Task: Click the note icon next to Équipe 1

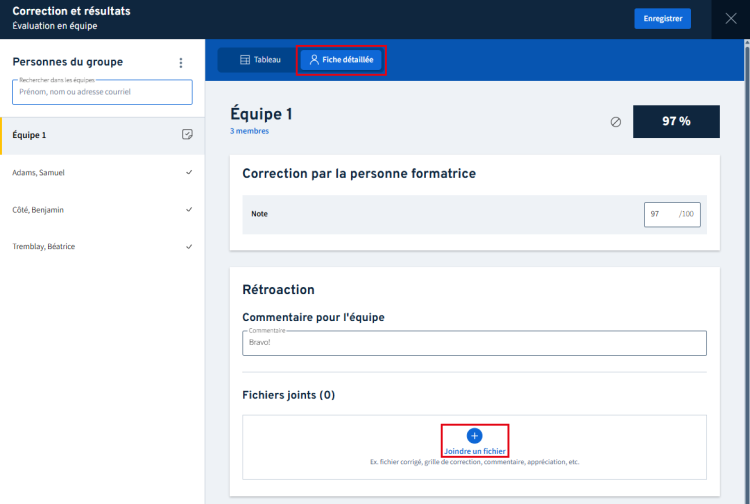Action: point(188,134)
